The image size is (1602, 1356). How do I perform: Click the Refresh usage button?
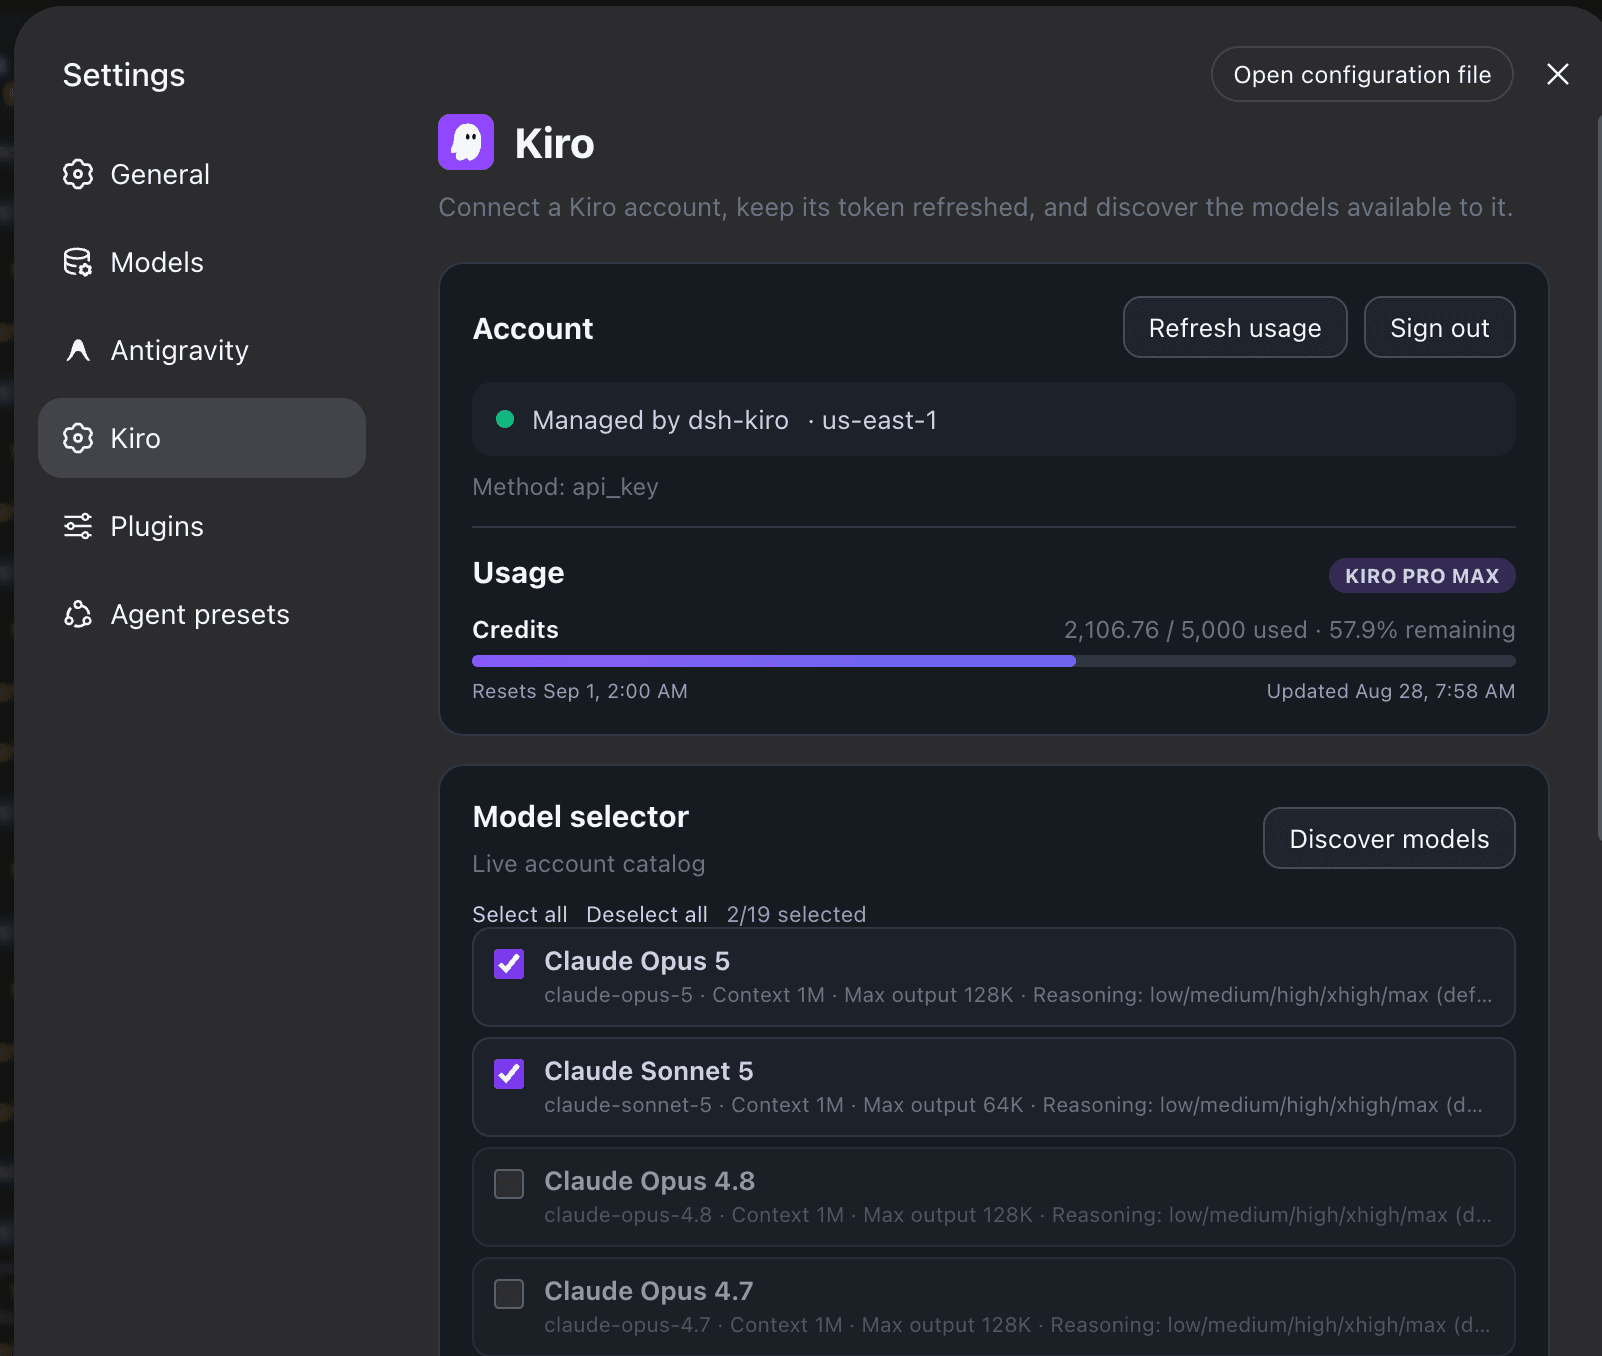point(1235,327)
